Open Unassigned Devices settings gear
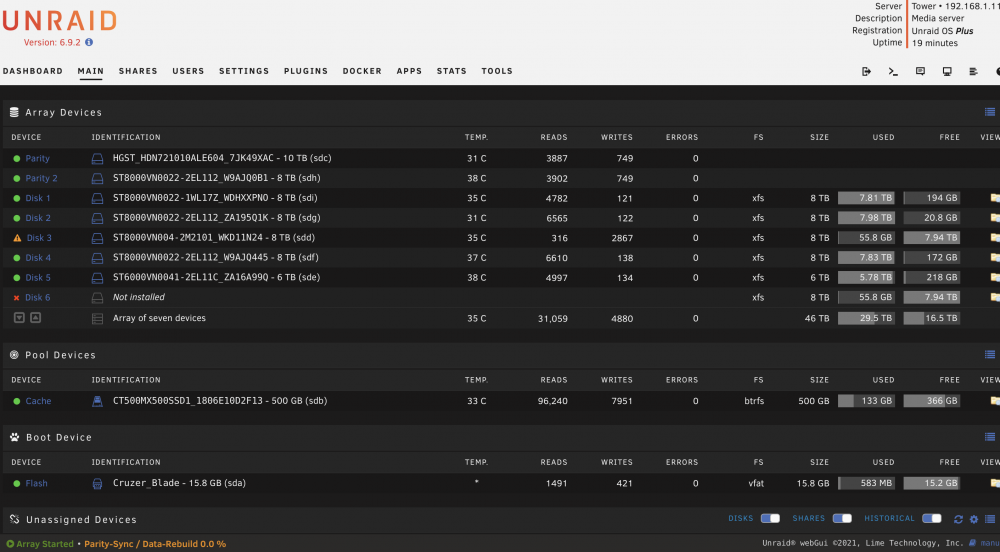This screenshot has height=552, width=1000. click(x=974, y=519)
